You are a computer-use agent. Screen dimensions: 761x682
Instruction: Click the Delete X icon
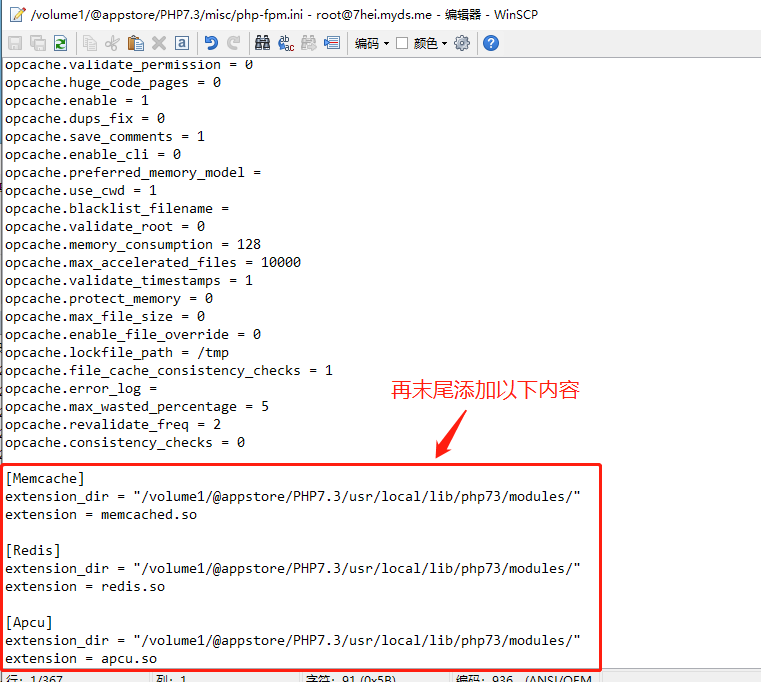158,43
